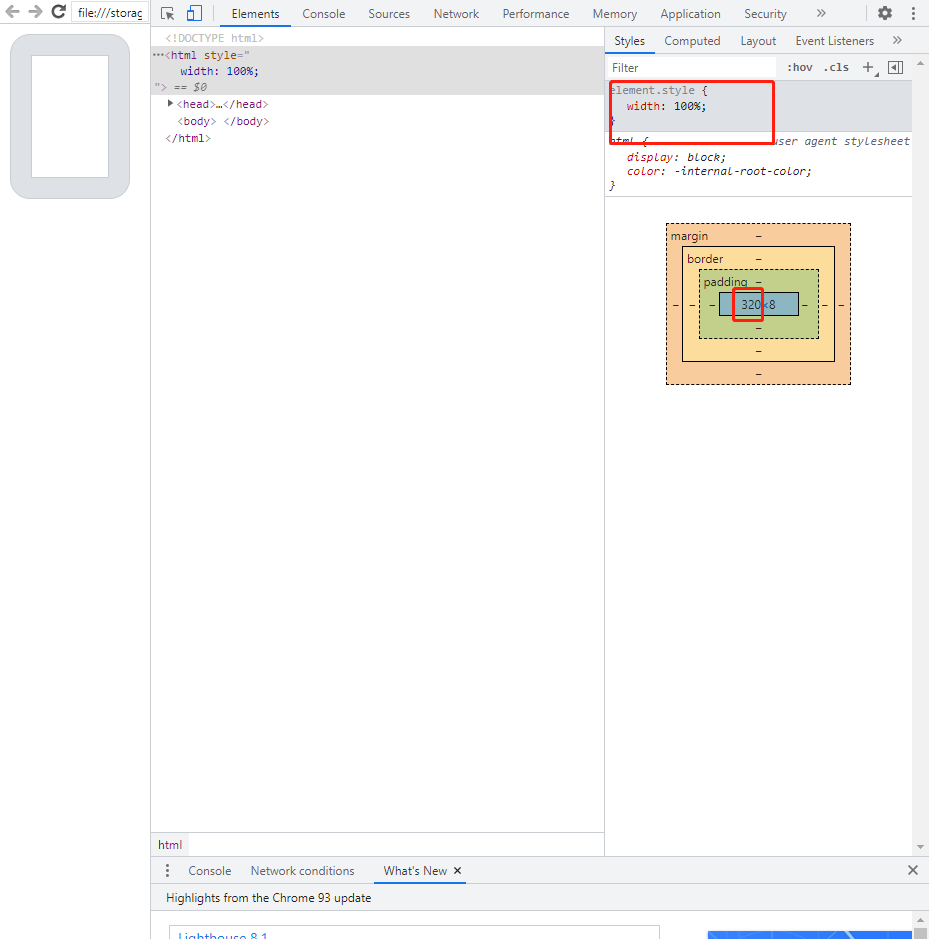Open the Performance tab
The image size is (929, 939).
pyautogui.click(x=535, y=14)
